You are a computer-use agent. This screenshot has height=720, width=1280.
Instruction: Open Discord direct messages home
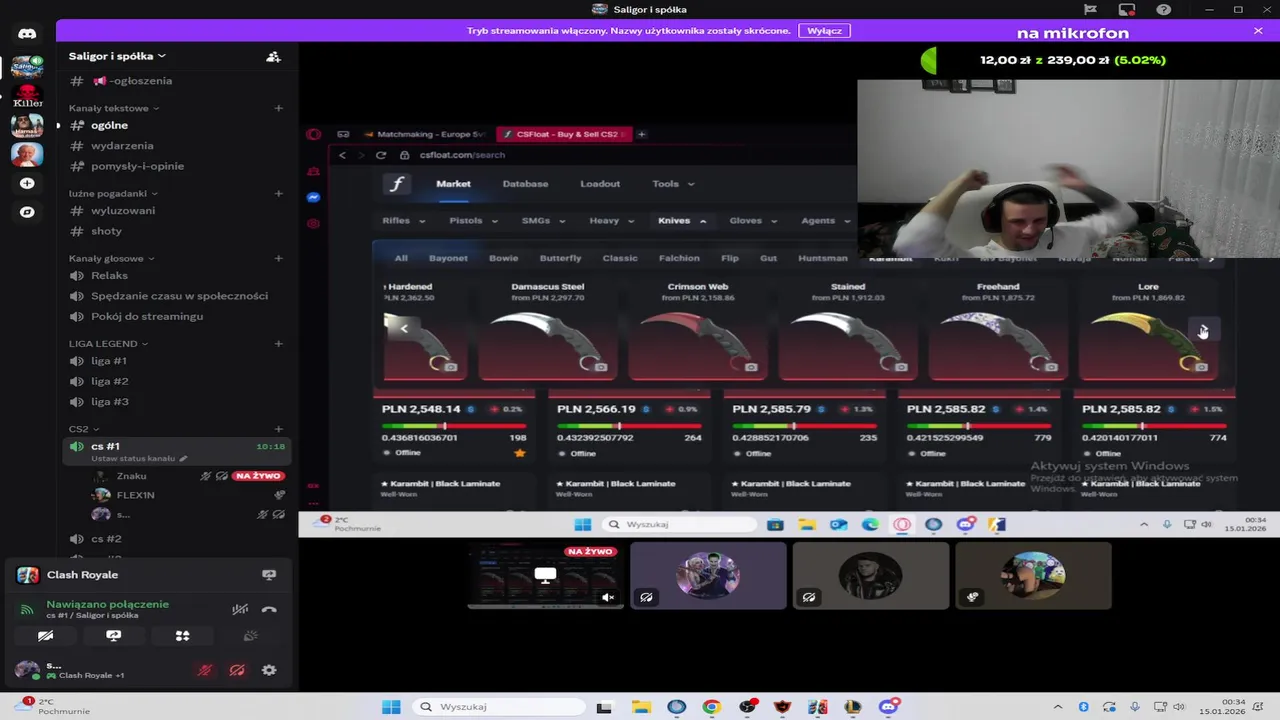[27, 33]
